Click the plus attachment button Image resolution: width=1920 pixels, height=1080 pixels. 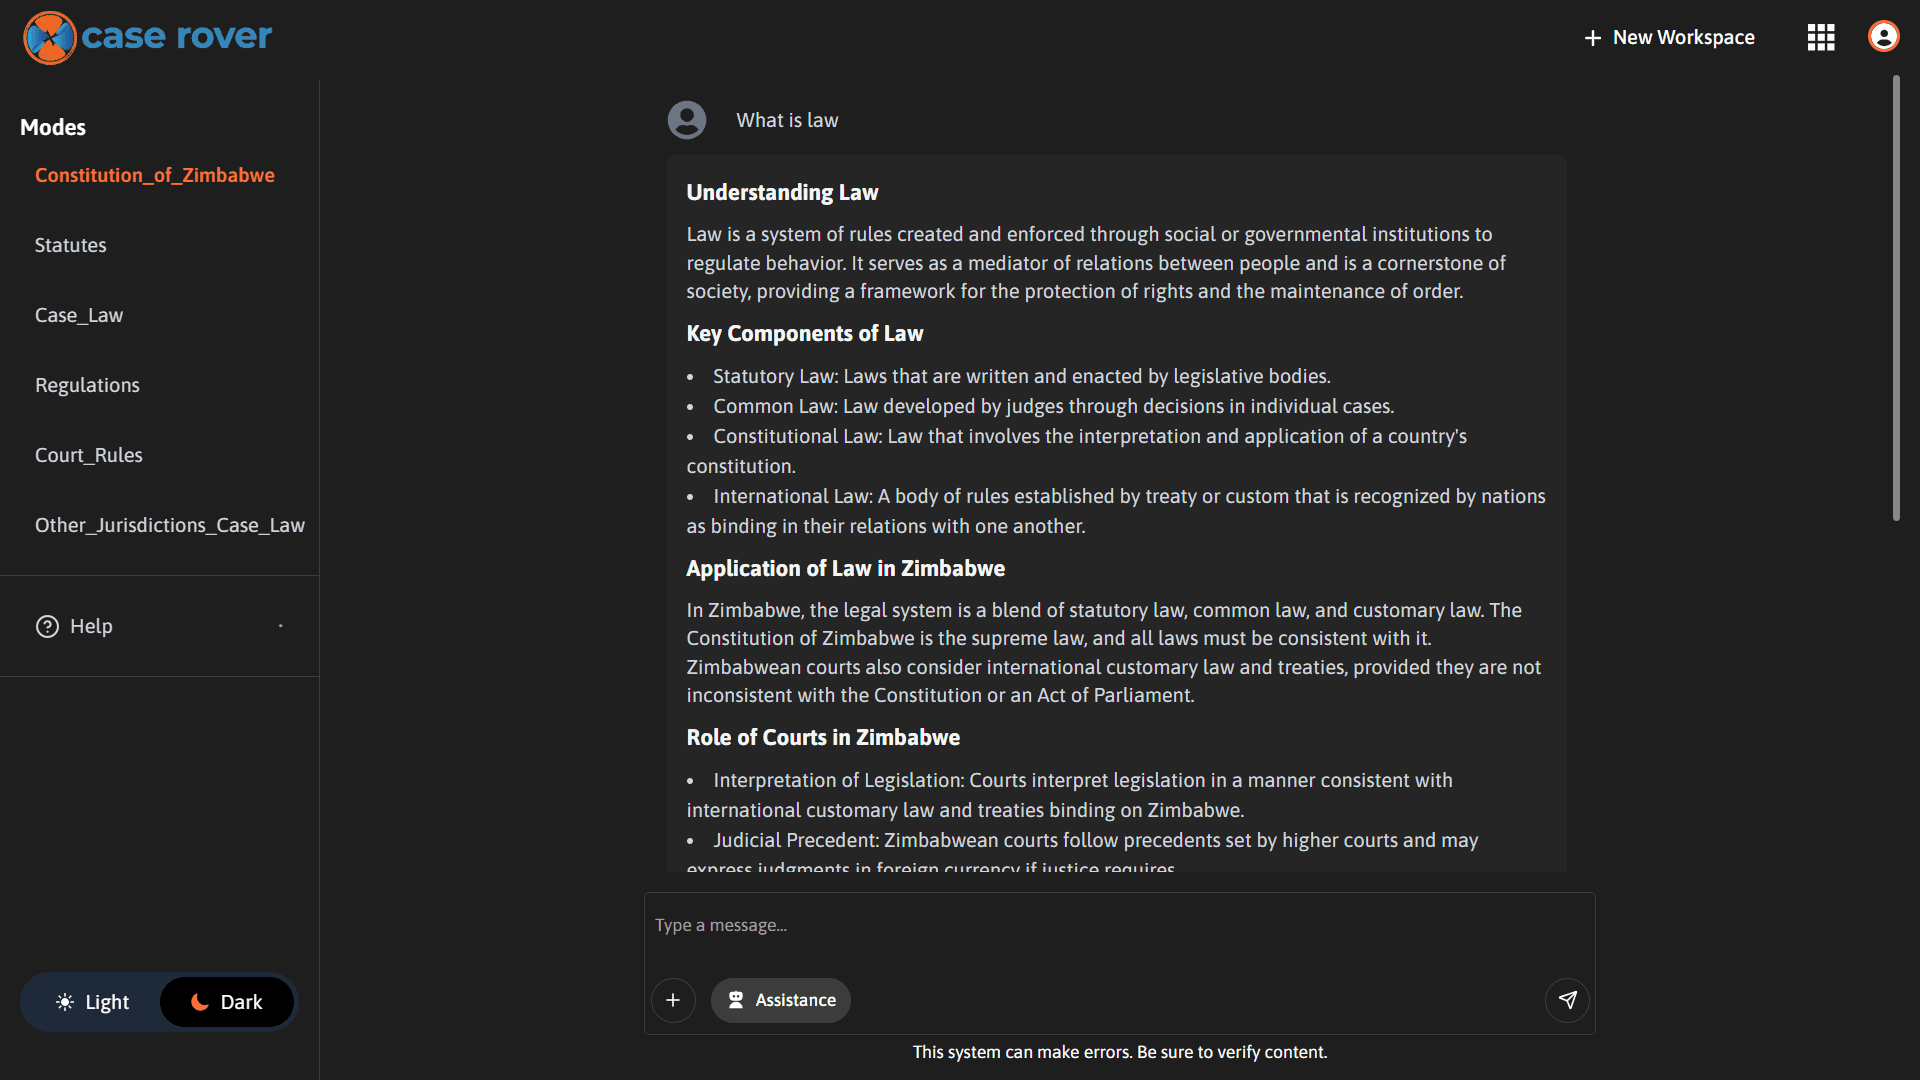point(673,1000)
